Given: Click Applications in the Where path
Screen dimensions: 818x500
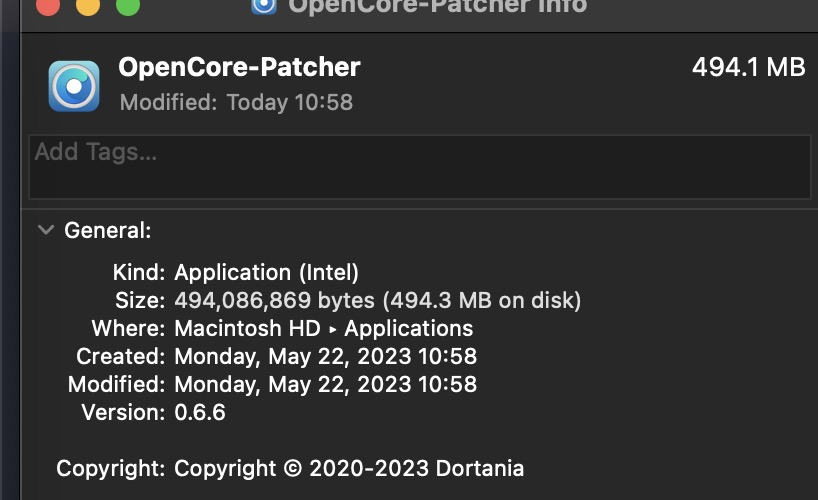Looking at the screenshot, I should coord(408,328).
